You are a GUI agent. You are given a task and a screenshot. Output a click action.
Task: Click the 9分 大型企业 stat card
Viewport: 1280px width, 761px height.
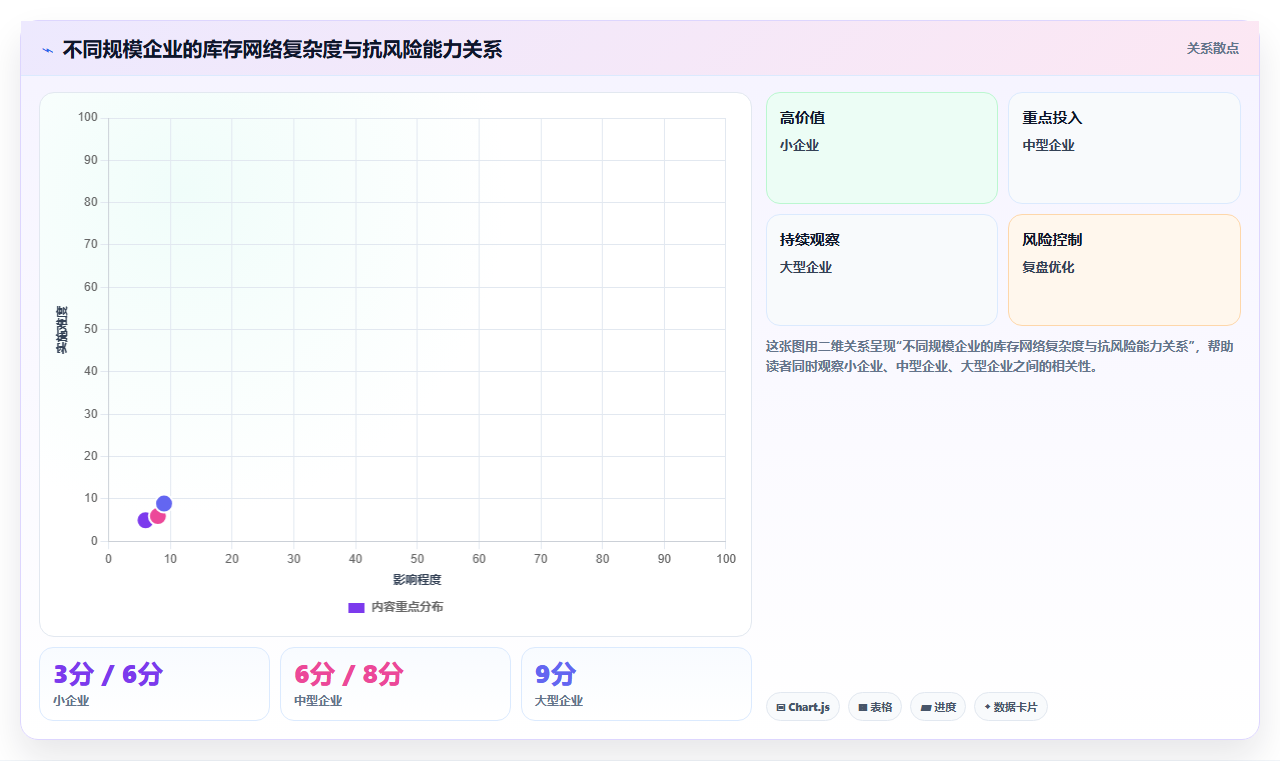pyautogui.click(x=636, y=684)
